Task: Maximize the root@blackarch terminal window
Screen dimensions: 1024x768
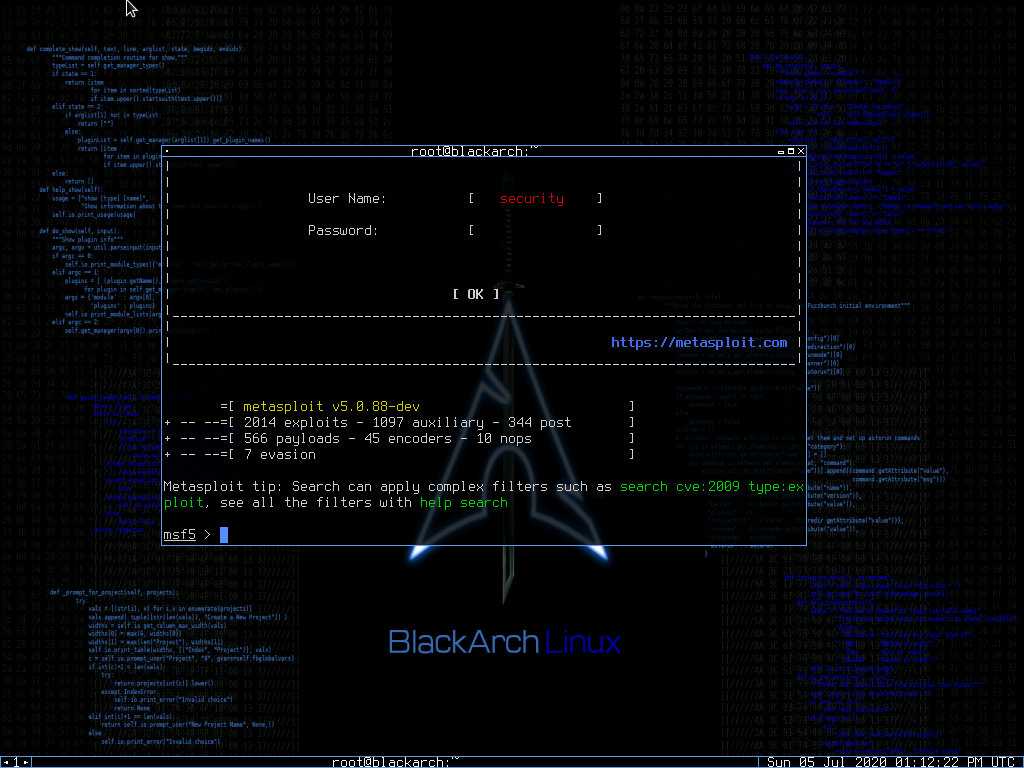Action: pyautogui.click(x=791, y=152)
